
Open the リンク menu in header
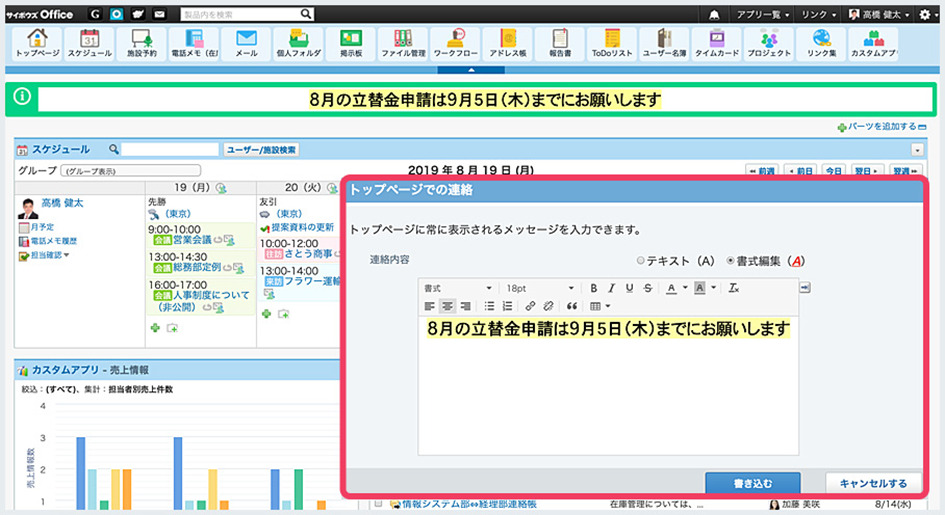point(819,15)
